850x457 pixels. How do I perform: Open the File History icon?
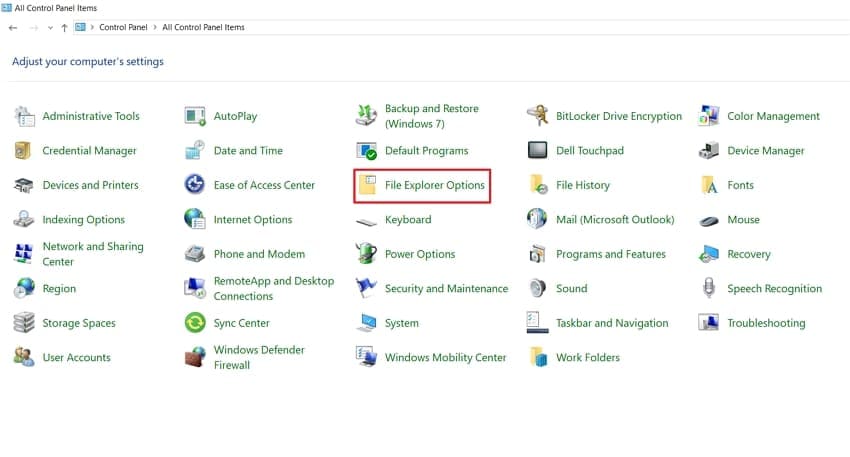538,185
